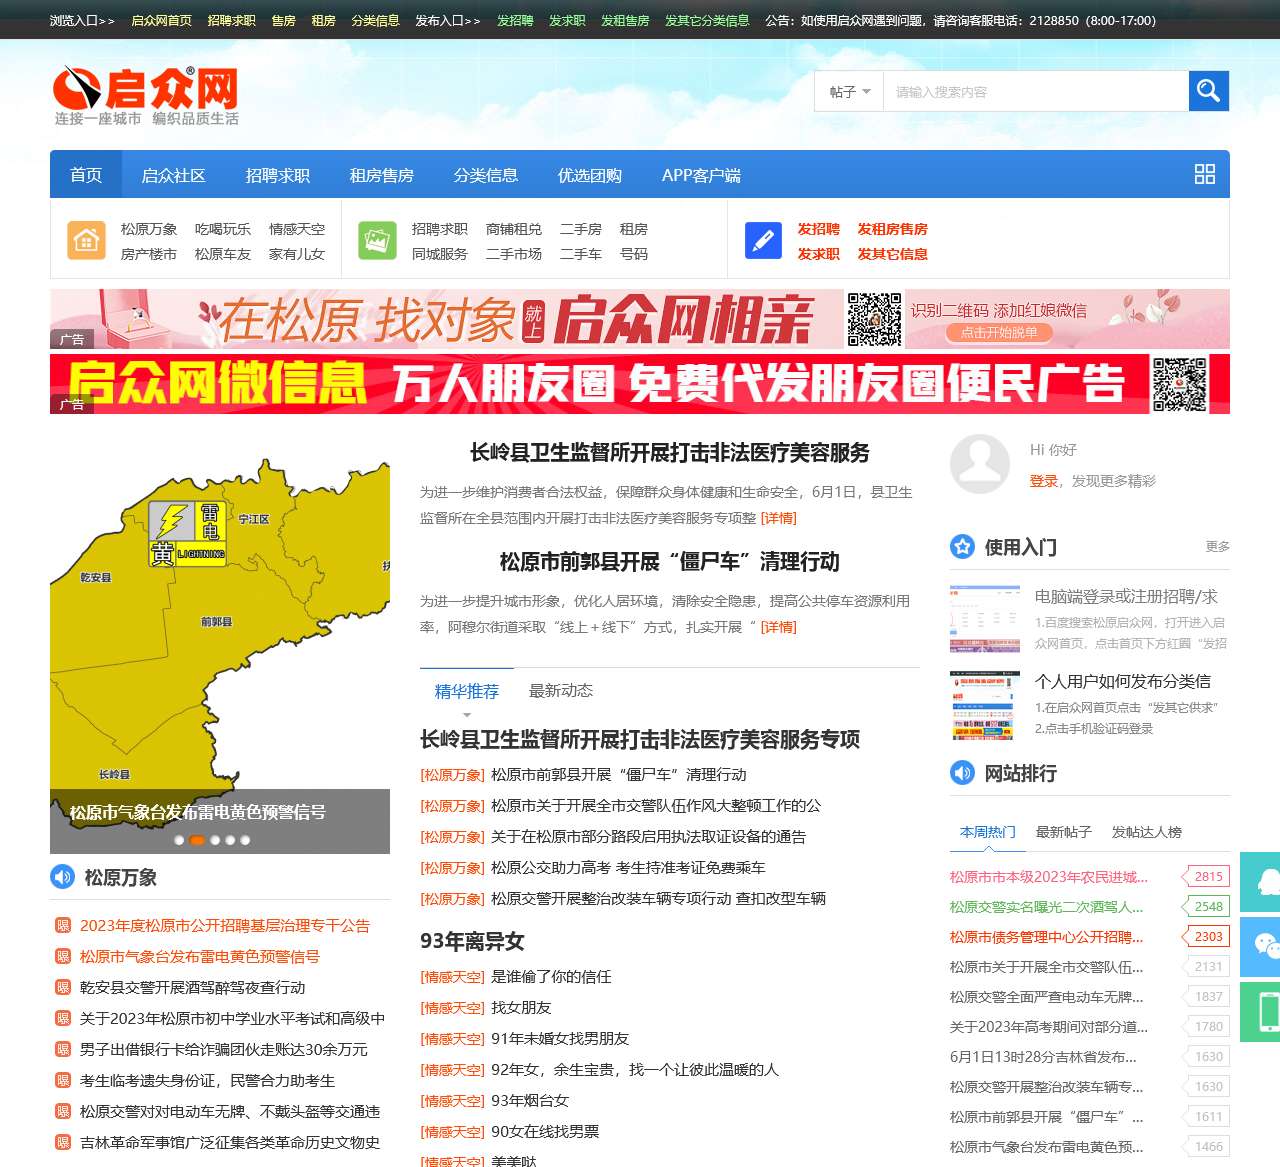The image size is (1280, 1167).
Task: Open the QQ floating sidebar icon
Action: point(1261,881)
